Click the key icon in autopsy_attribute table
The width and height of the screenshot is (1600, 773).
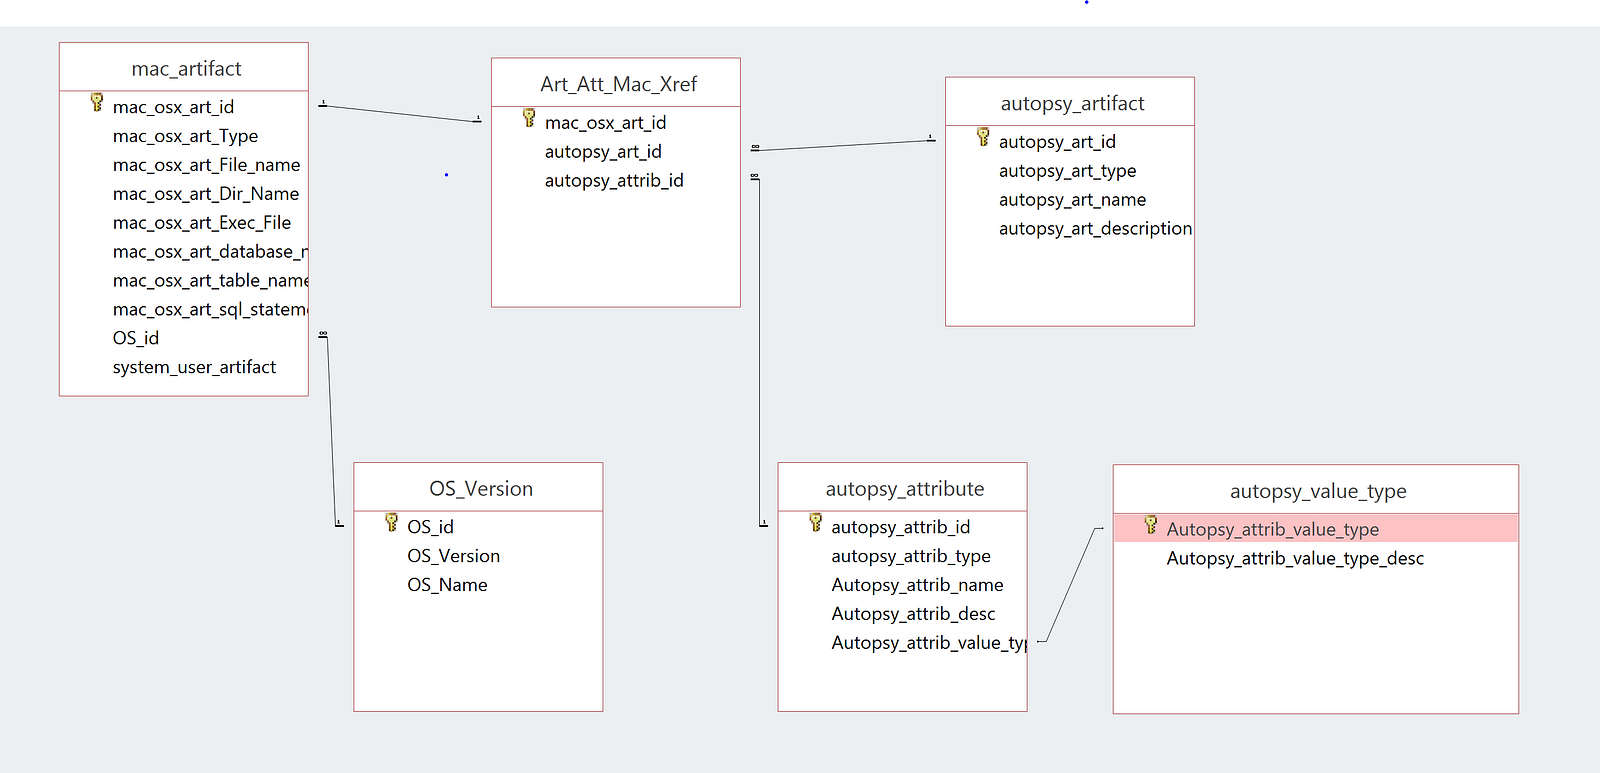(x=815, y=522)
